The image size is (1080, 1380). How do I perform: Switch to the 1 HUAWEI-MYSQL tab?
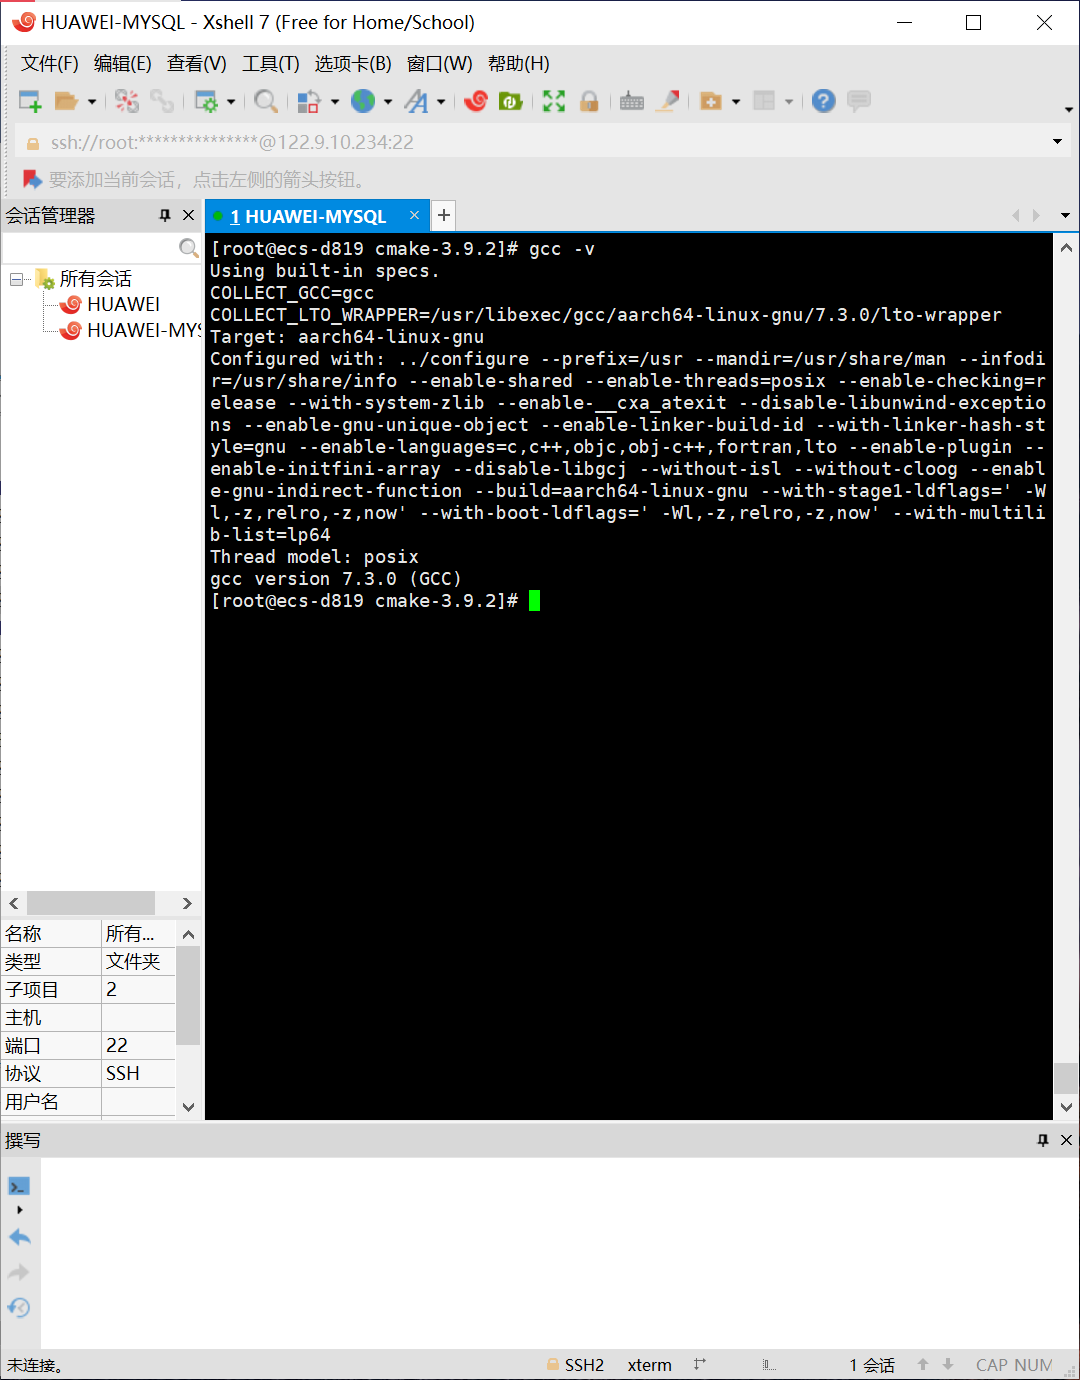tap(308, 216)
